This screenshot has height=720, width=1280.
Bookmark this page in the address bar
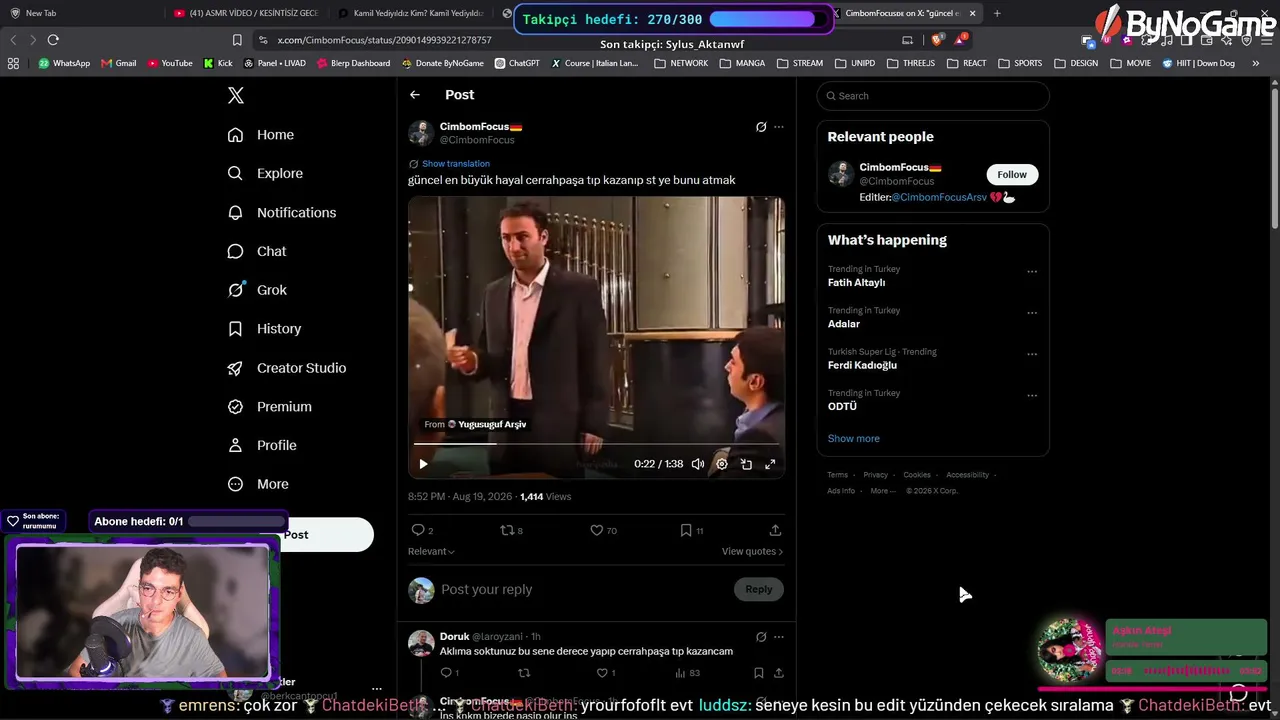pos(237,40)
